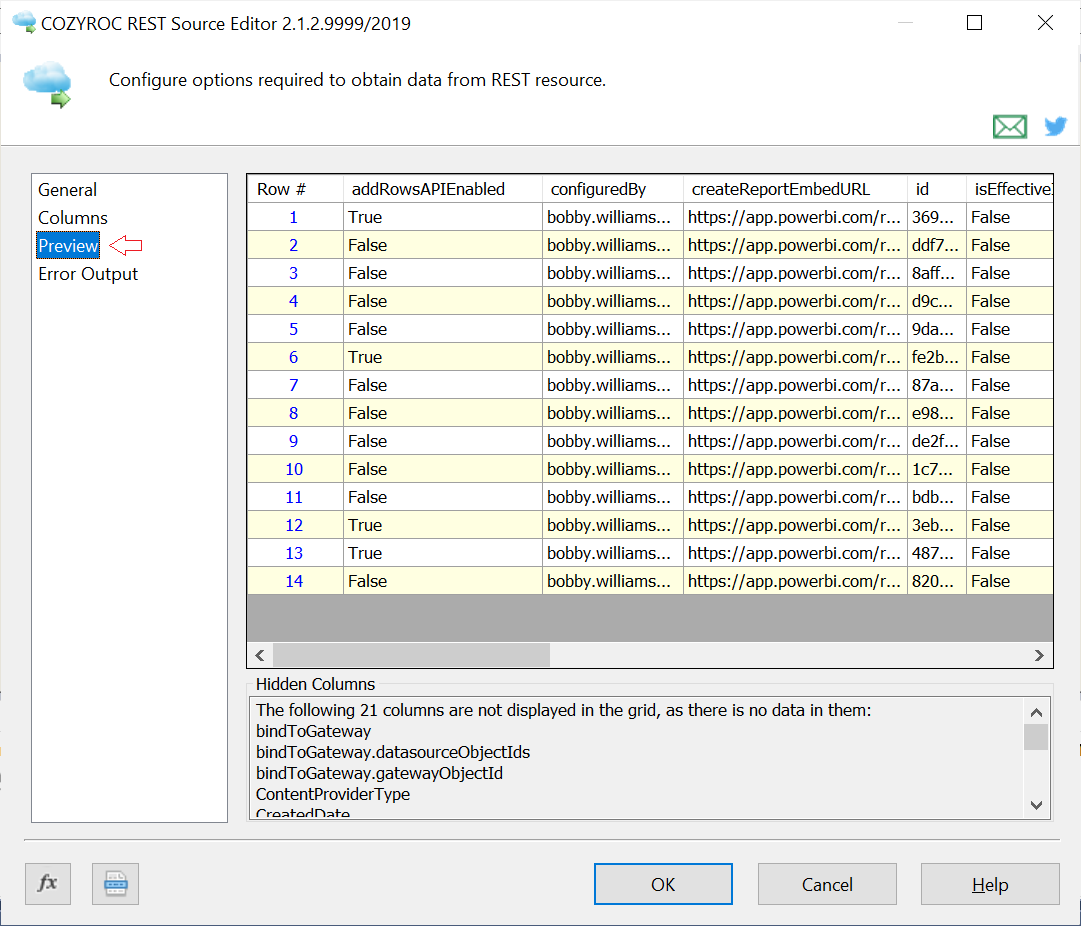Click the isEffective False cell in row 4
This screenshot has height=926, width=1081.
click(x=1009, y=301)
